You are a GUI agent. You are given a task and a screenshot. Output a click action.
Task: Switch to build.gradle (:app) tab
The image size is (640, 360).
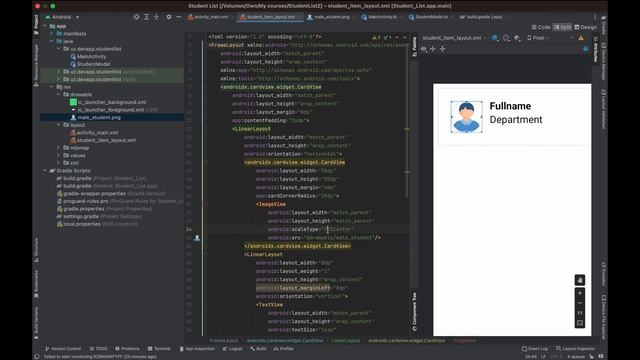pyautogui.click(x=482, y=17)
